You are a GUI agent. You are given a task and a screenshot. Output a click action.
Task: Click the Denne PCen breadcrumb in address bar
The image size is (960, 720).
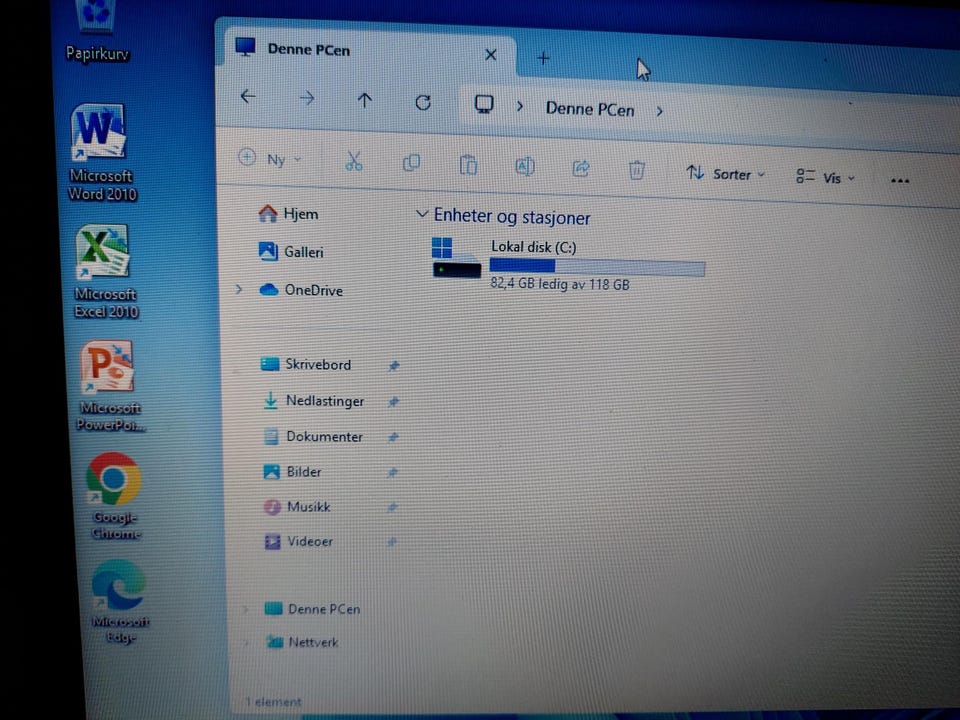tap(590, 110)
